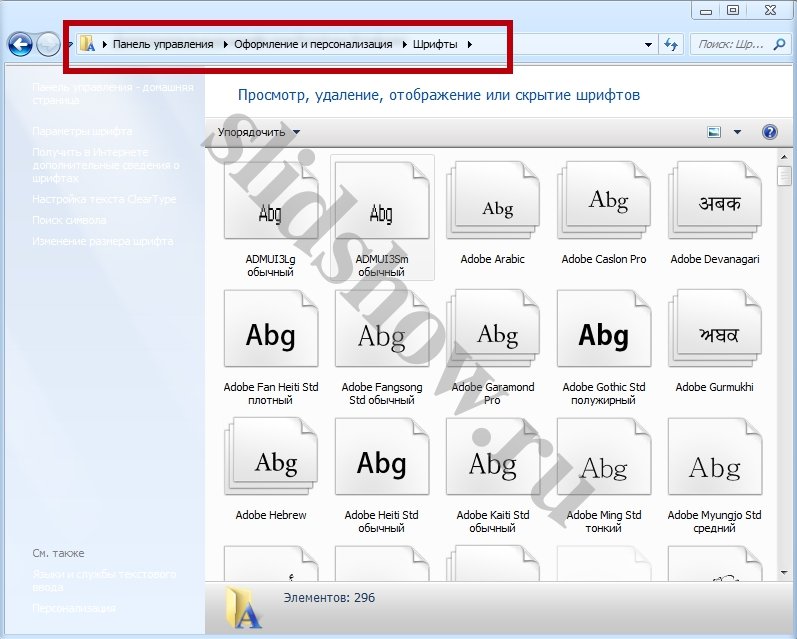This screenshot has height=639, width=797.
Task: Click the magnifier search icon
Action: click(x=779, y=45)
